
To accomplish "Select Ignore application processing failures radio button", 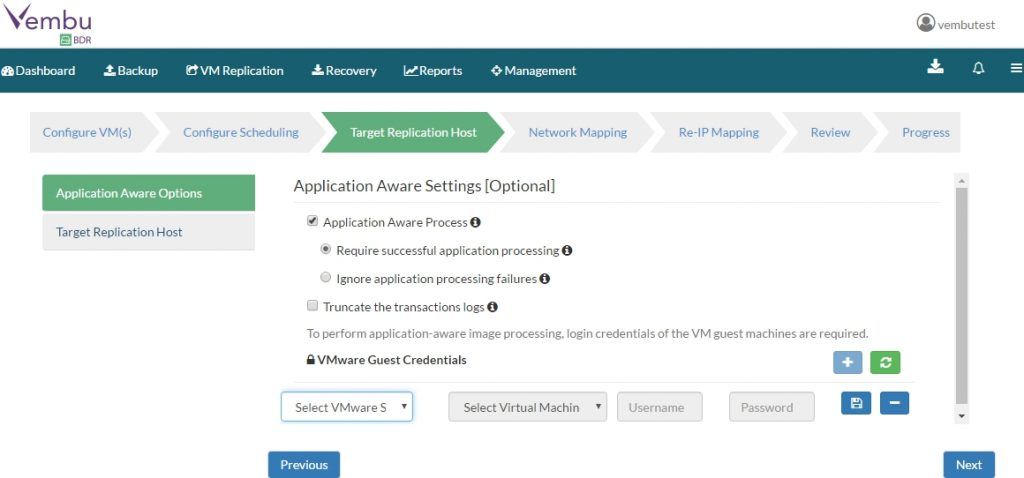I will click(326, 278).
